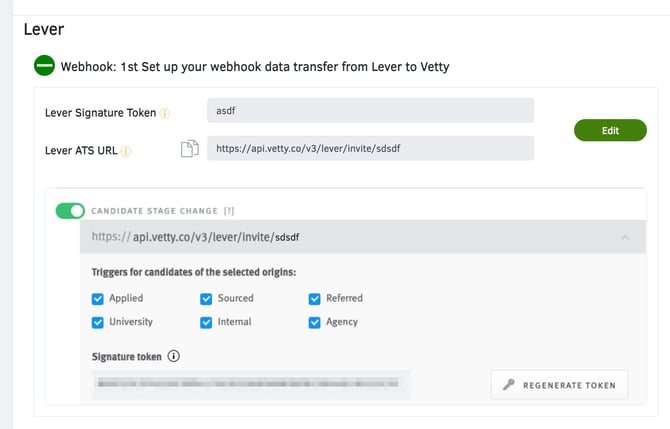Click the Regenerate Token button

click(x=560, y=385)
